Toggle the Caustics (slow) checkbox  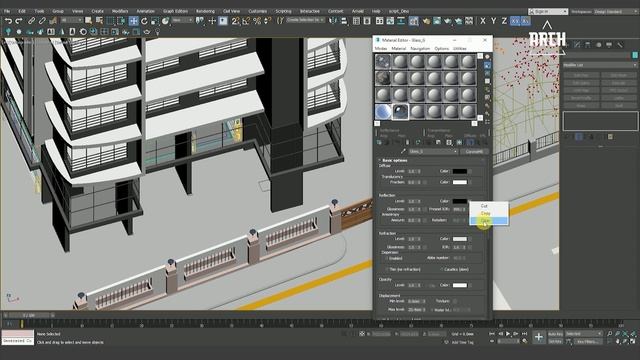click(x=441, y=269)
